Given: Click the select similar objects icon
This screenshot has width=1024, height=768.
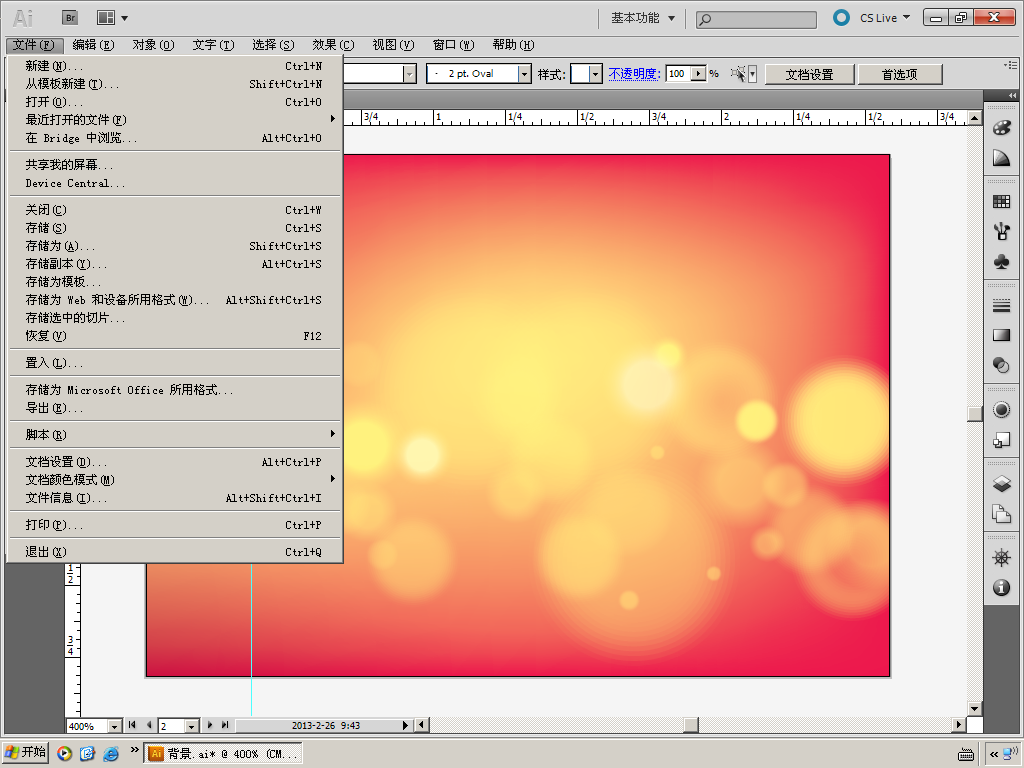Looking at the screenshot, I should click(738, 74).
